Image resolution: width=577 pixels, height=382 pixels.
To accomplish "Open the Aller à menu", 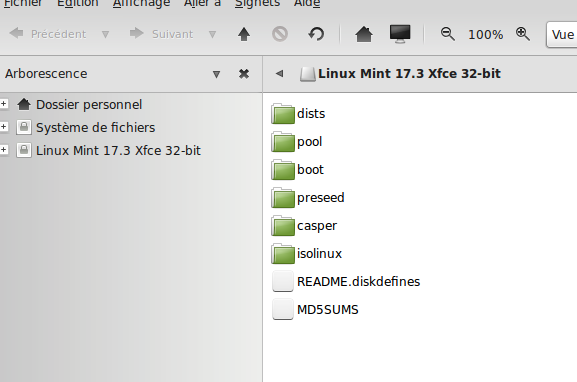I will (202, 4).
